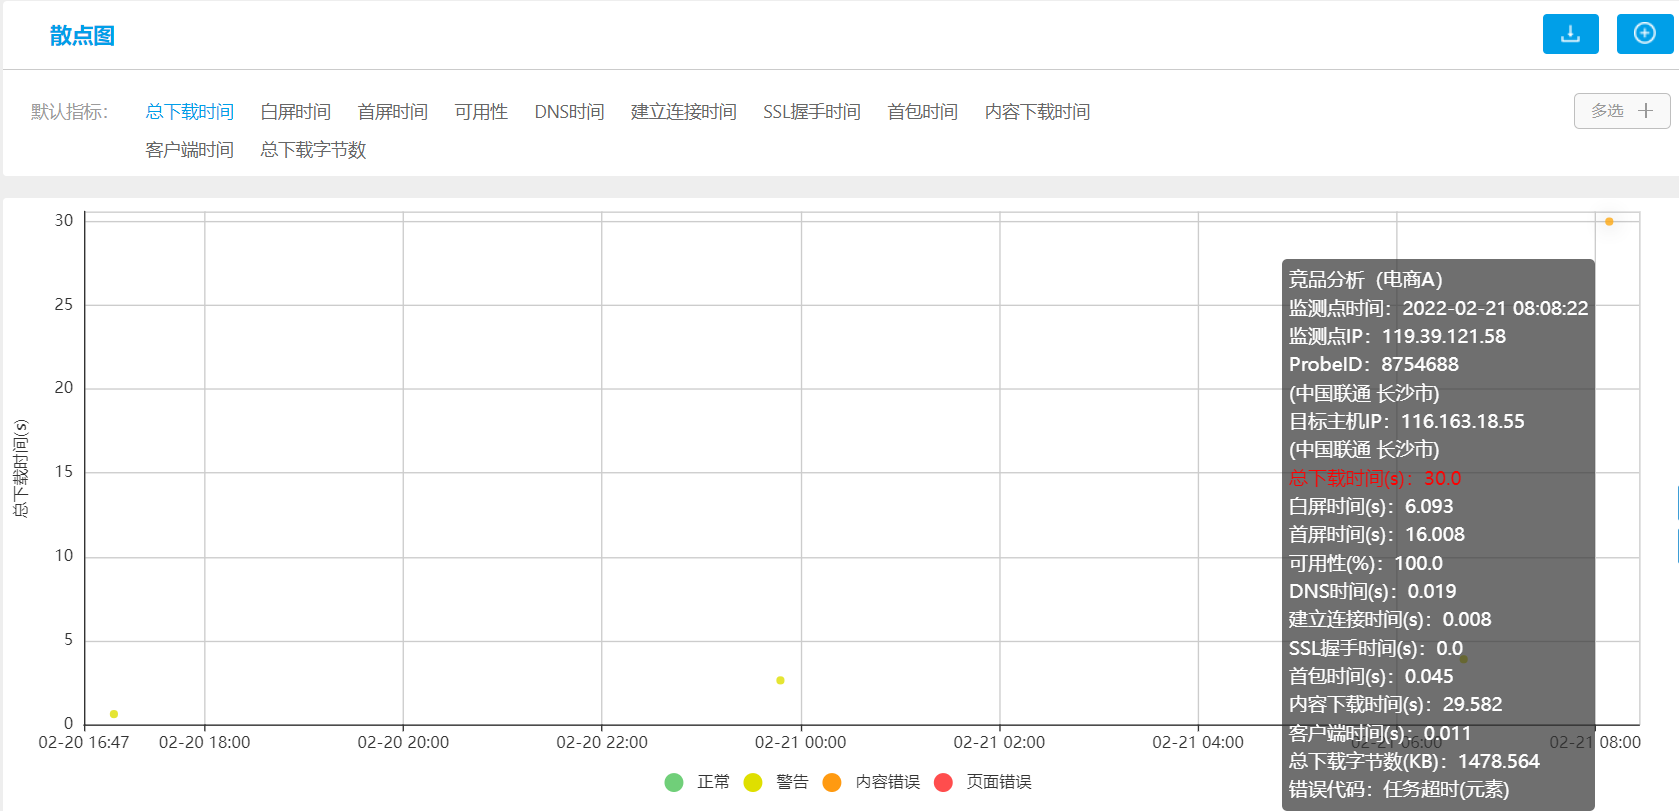The image size is (1679, 811).
Task: Click the blue circled plus icon button
Action: [1644, 34]
